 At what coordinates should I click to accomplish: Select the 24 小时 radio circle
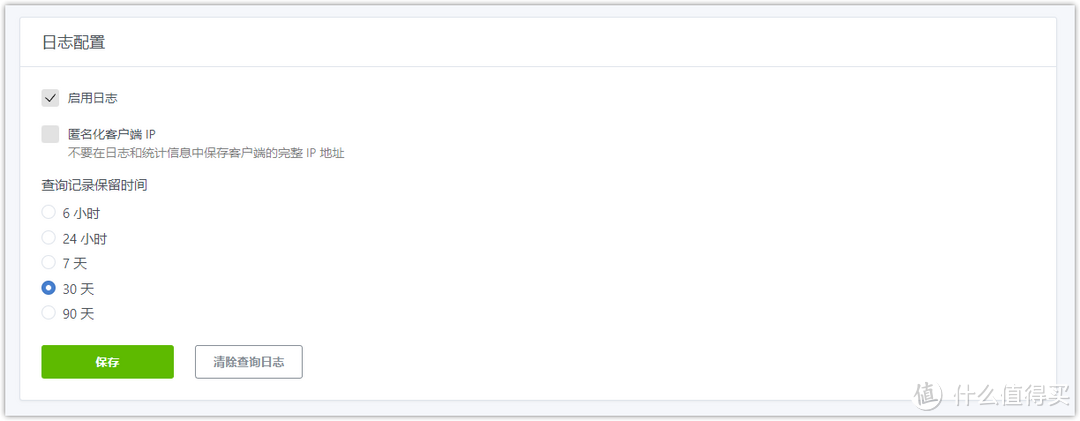pyautogui.click(x=48, y=238)
